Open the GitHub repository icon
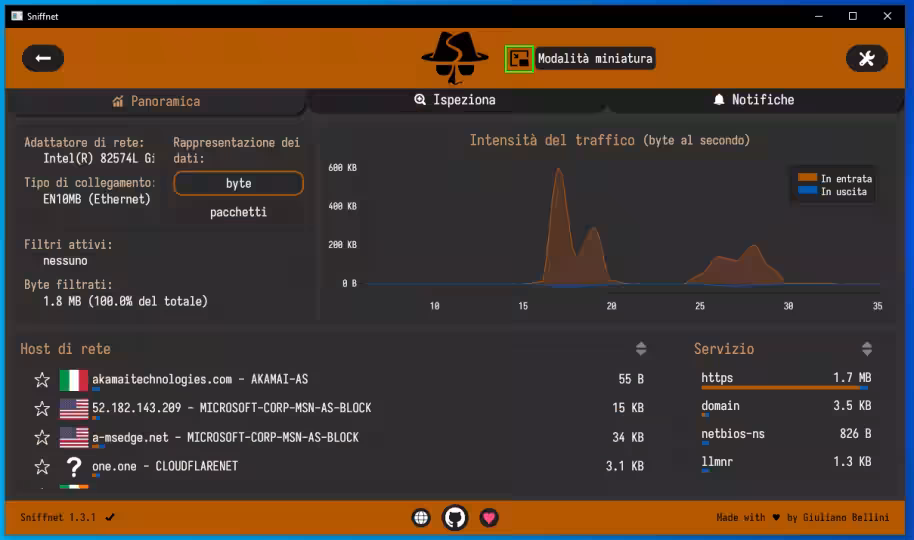Image resolution: width=914 pixels, height=540 pixels. point(455,517)
